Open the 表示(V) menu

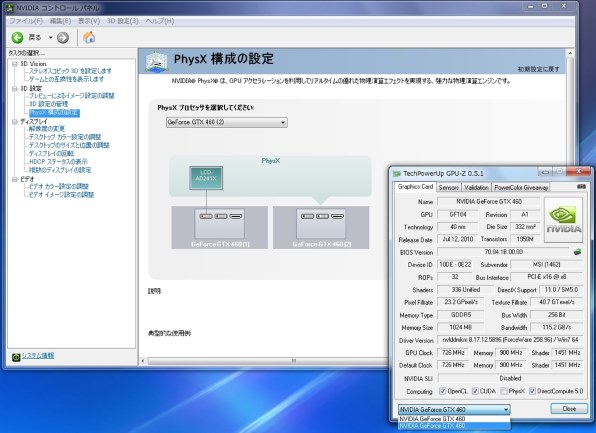tap(89, 21)
